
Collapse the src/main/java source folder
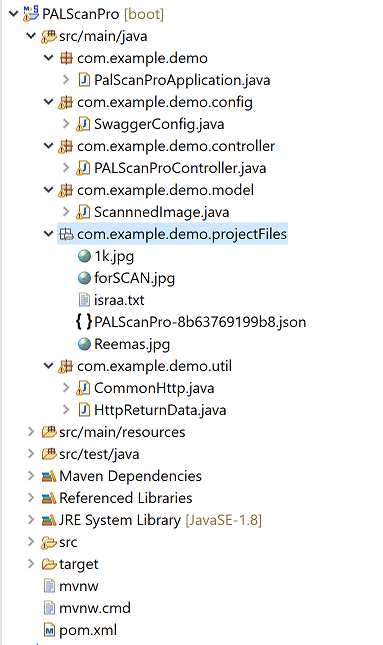coord(31,36)
